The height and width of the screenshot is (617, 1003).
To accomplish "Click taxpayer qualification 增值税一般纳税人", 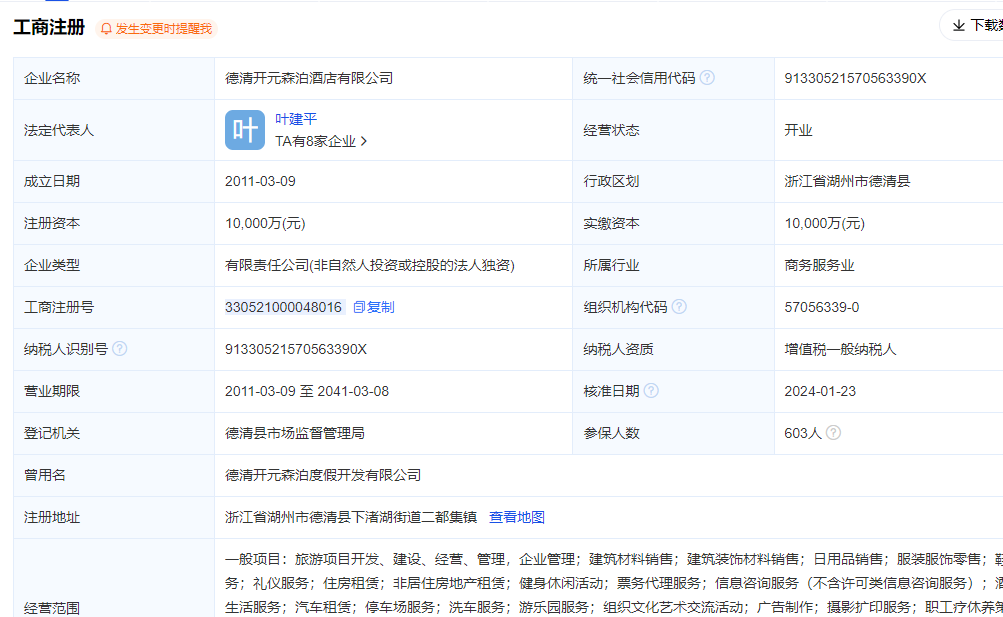I will (841, 349).
